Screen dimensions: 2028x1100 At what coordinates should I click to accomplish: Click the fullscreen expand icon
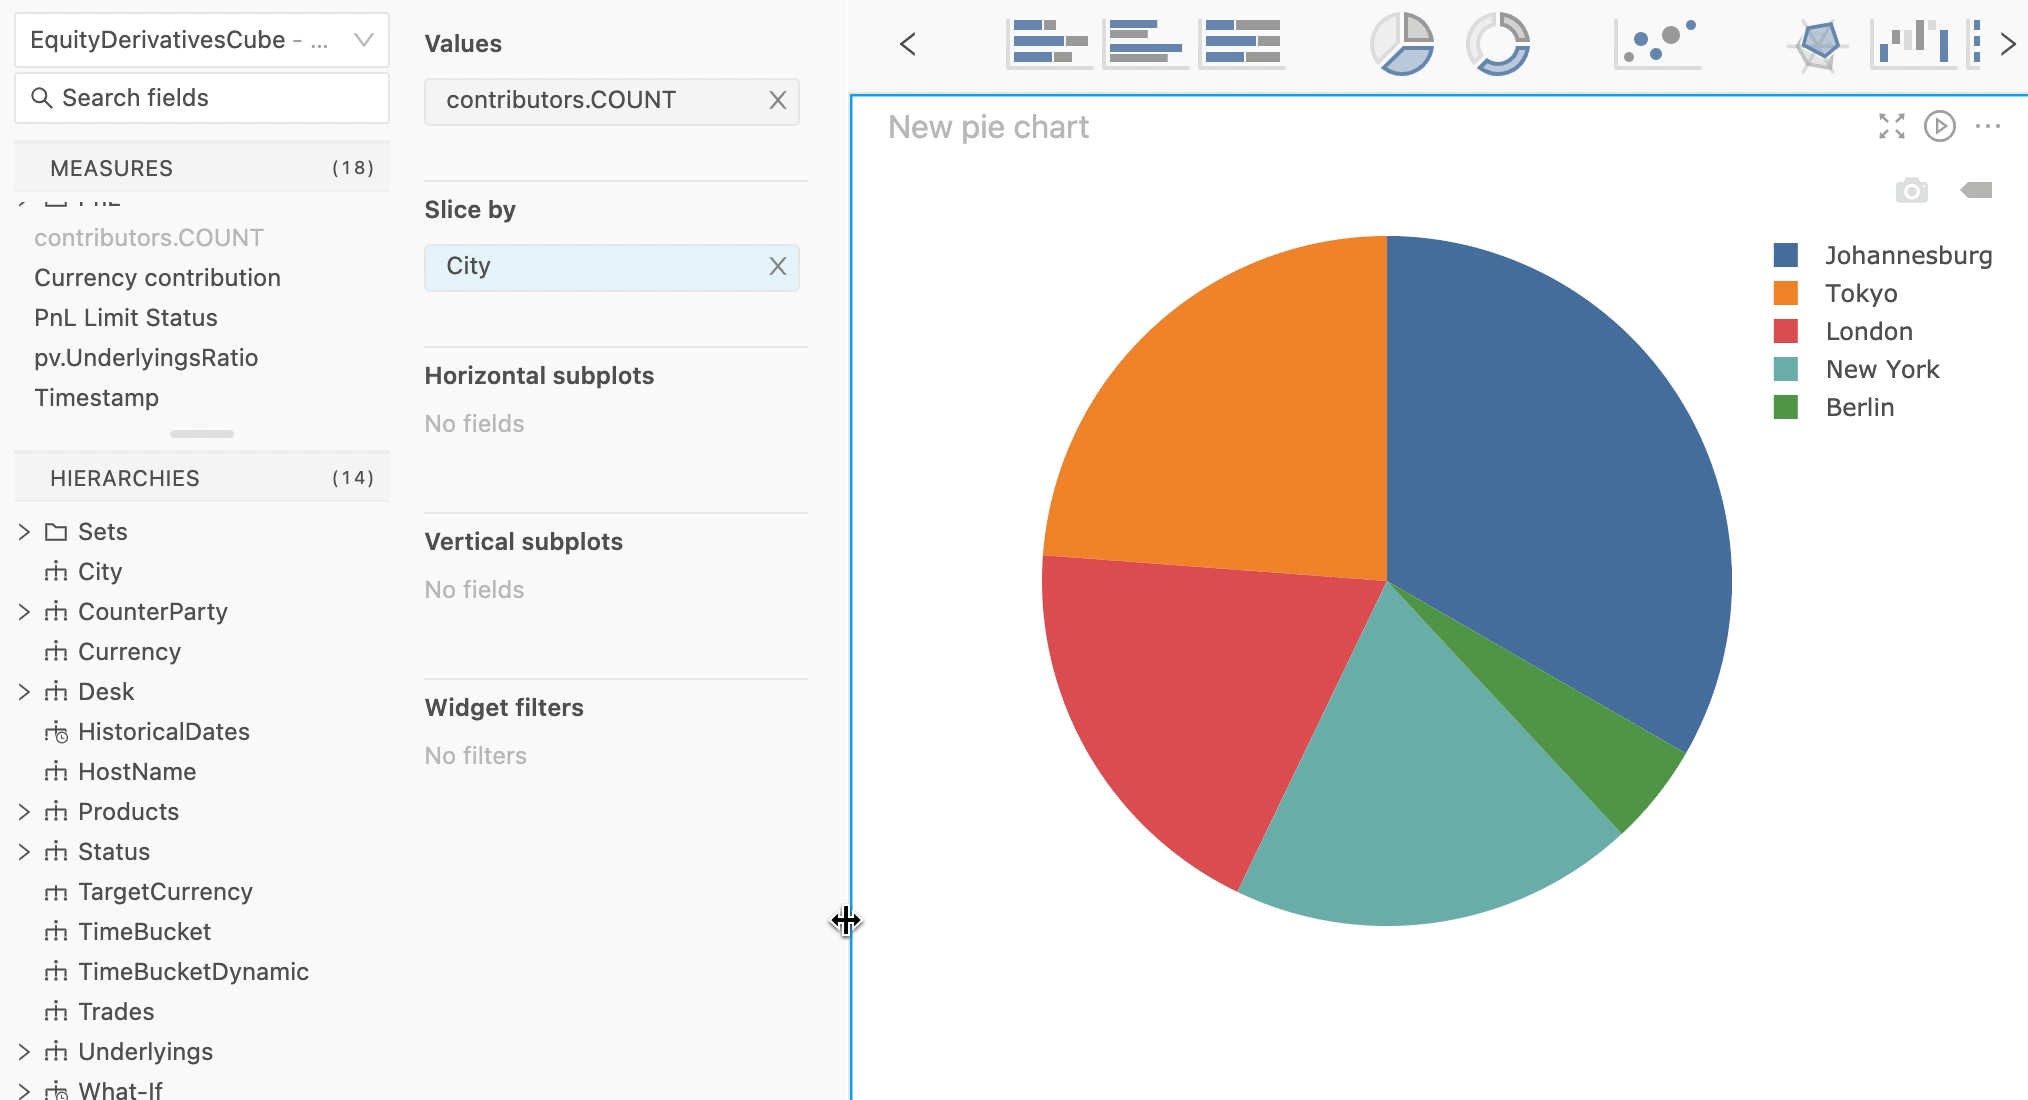coord(1891,126)
